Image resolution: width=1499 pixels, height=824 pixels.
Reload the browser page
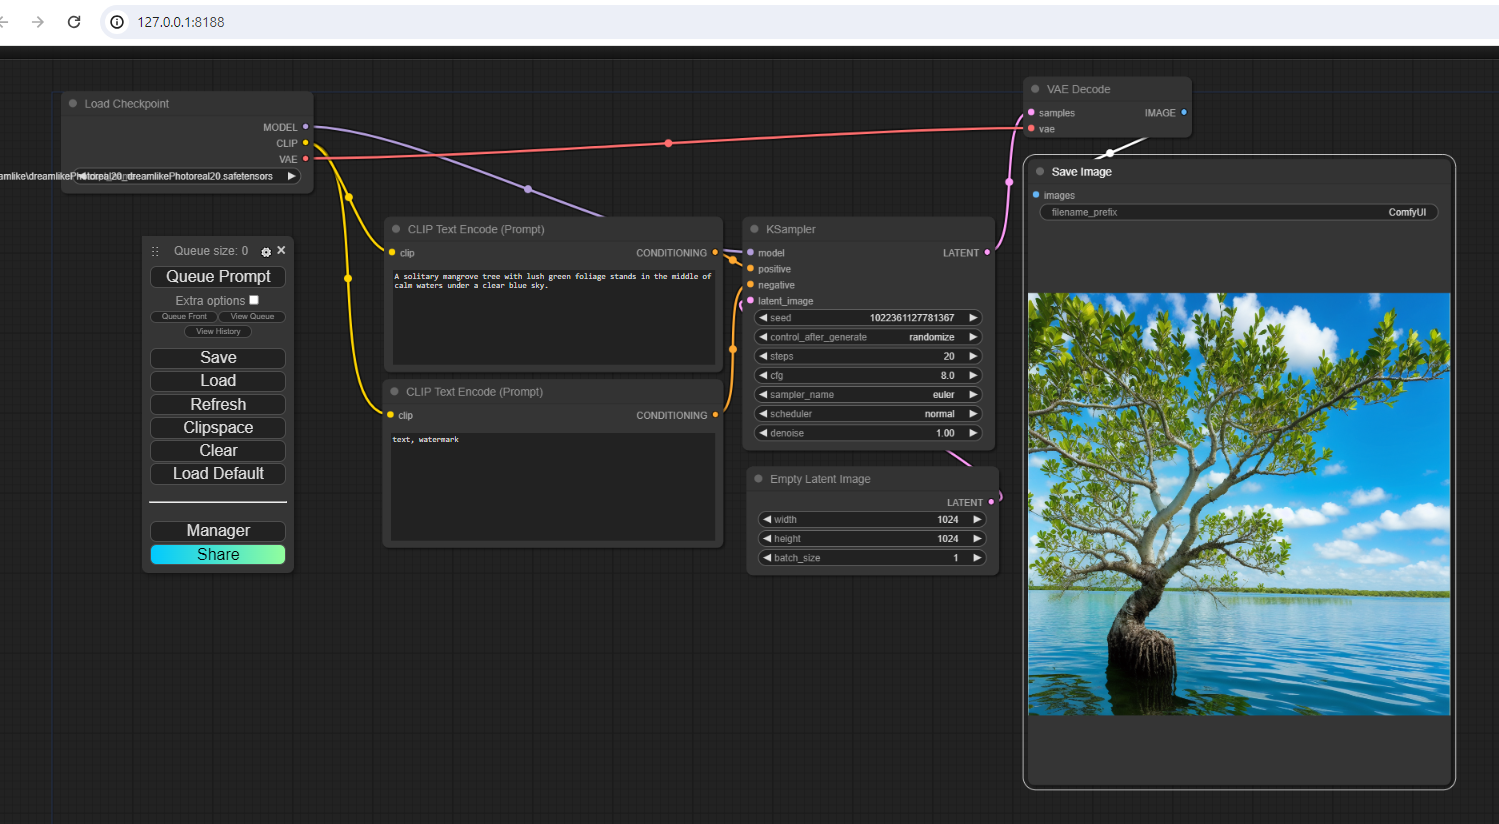pyautogui.click(x=74, y=22)
